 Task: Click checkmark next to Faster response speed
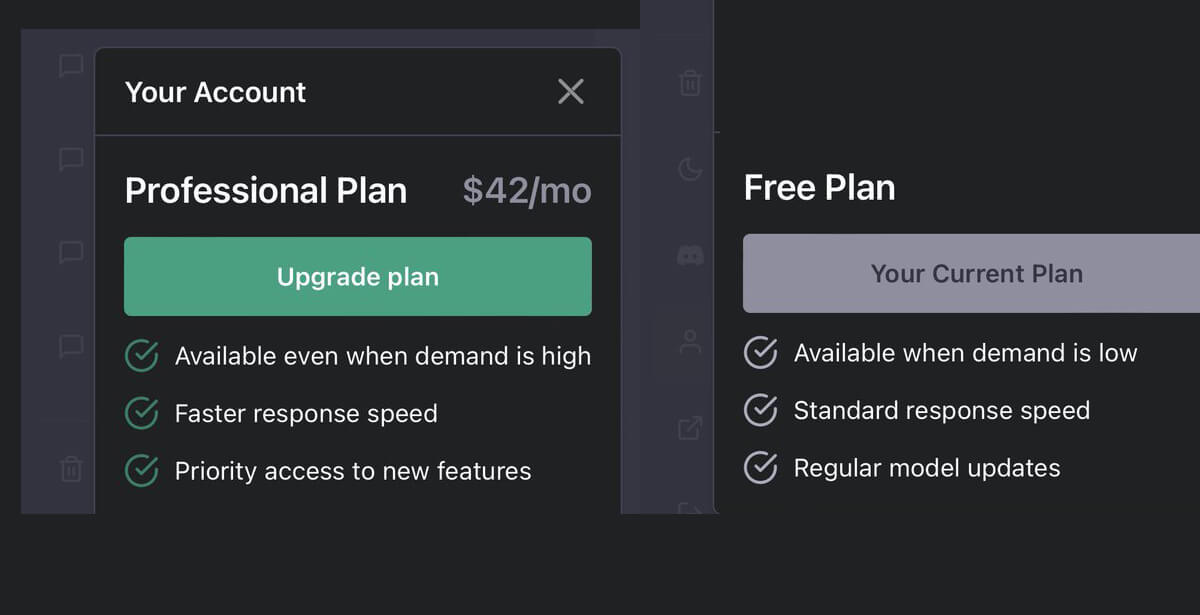click(141, 413)
